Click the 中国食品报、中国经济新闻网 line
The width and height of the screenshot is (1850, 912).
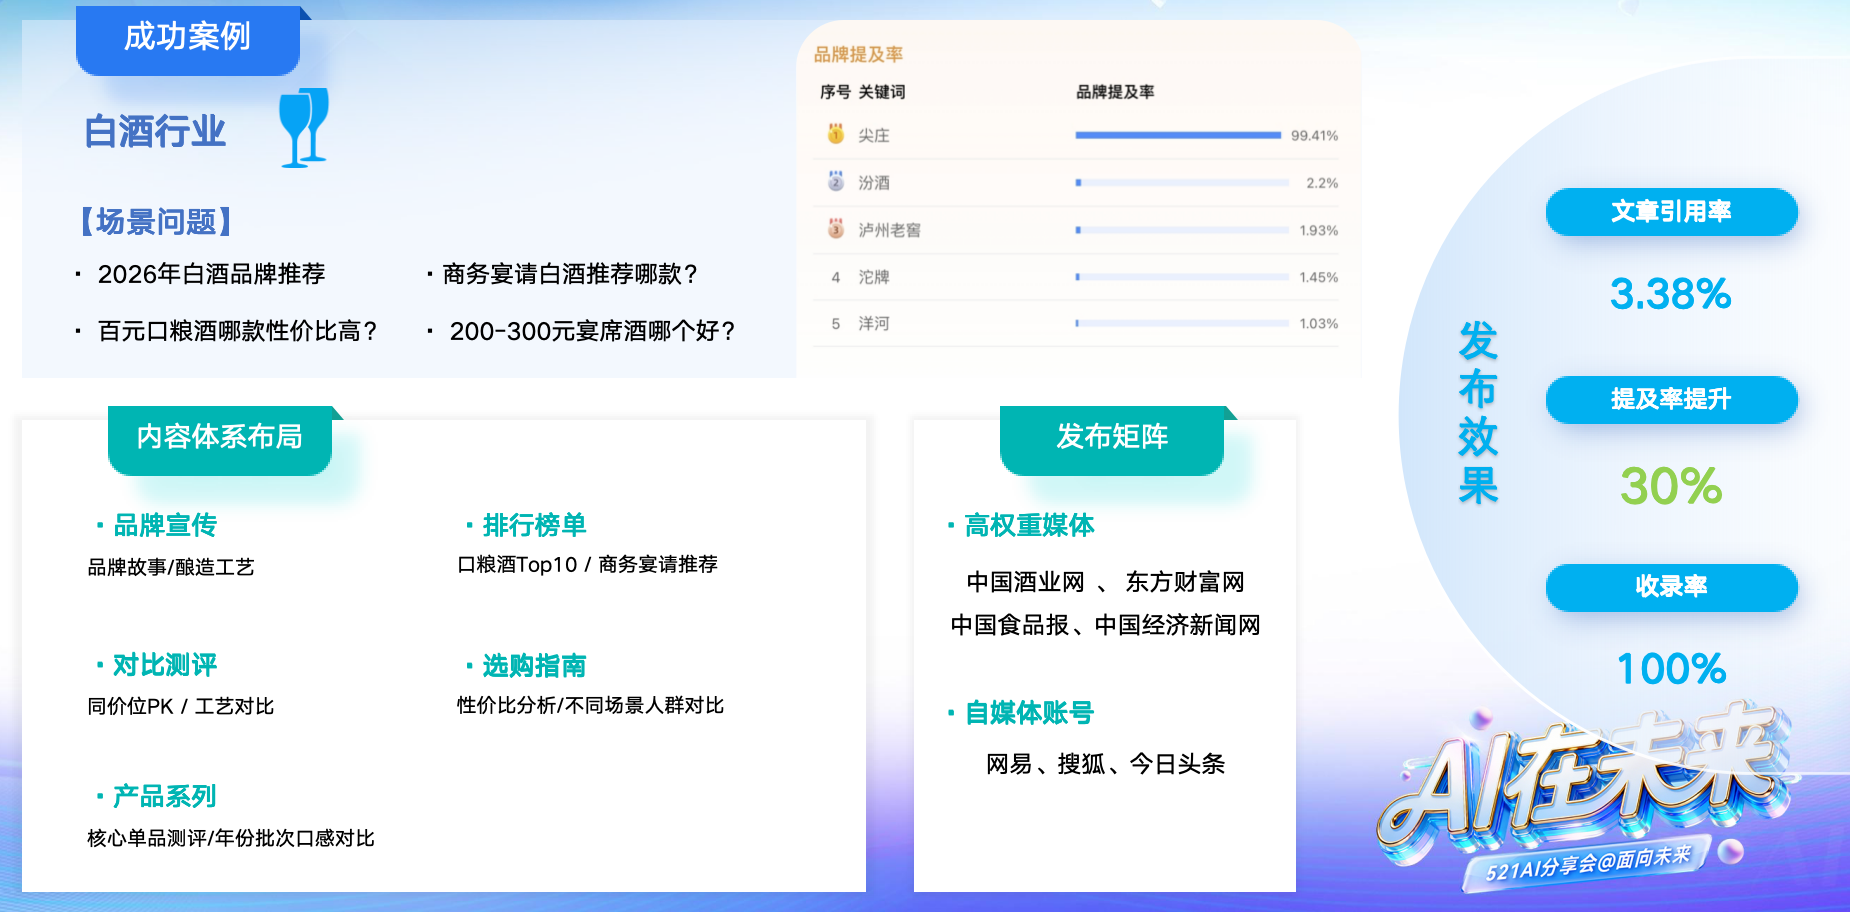point(1106,625)
